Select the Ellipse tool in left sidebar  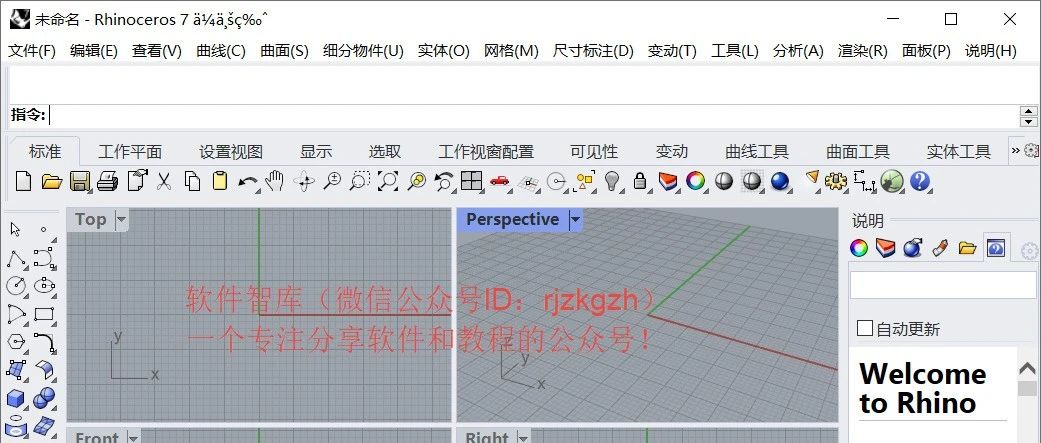44,286
